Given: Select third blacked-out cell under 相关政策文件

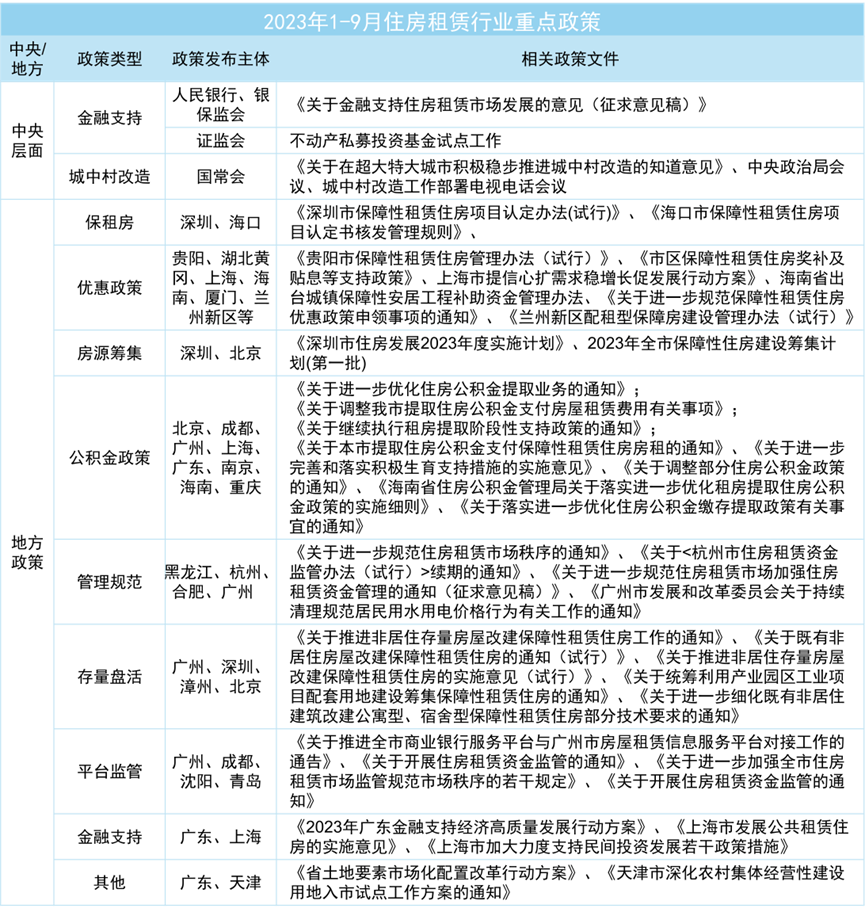Looking at the screenshot, I should point(570,176).
